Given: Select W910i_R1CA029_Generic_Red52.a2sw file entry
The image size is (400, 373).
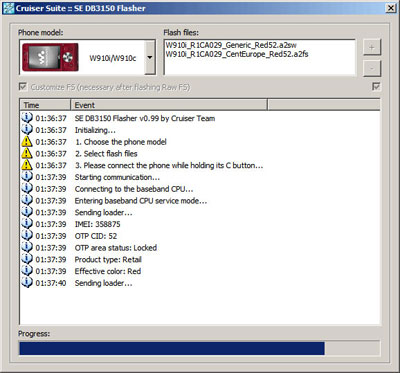Looking at the screenshot, I should 231,45.
